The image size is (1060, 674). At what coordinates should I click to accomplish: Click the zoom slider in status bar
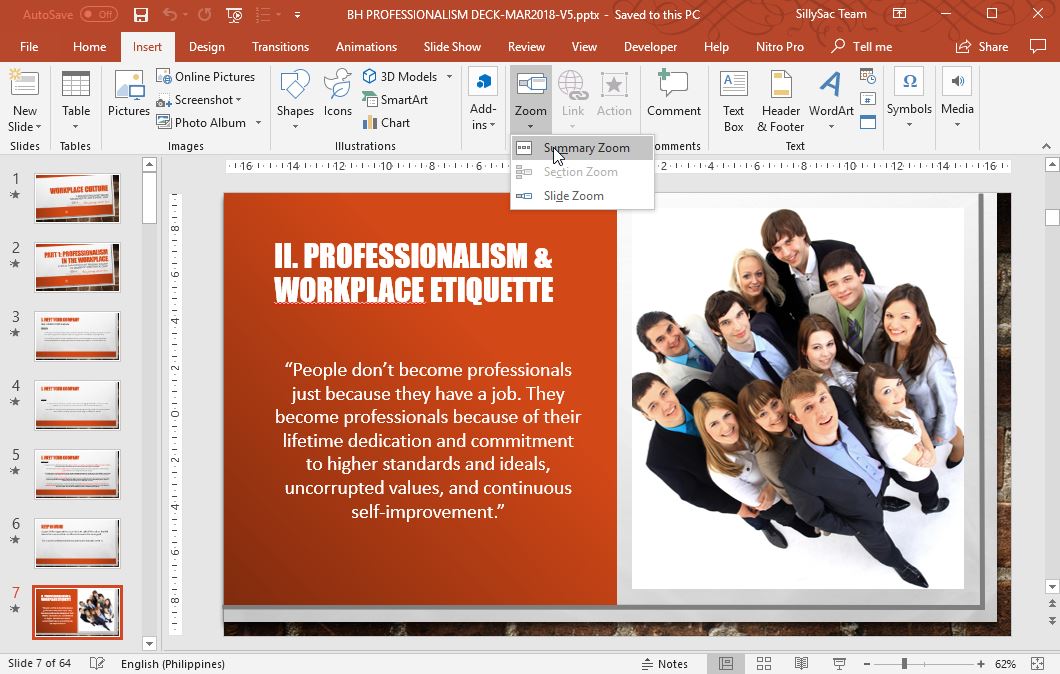click(904, 664)
